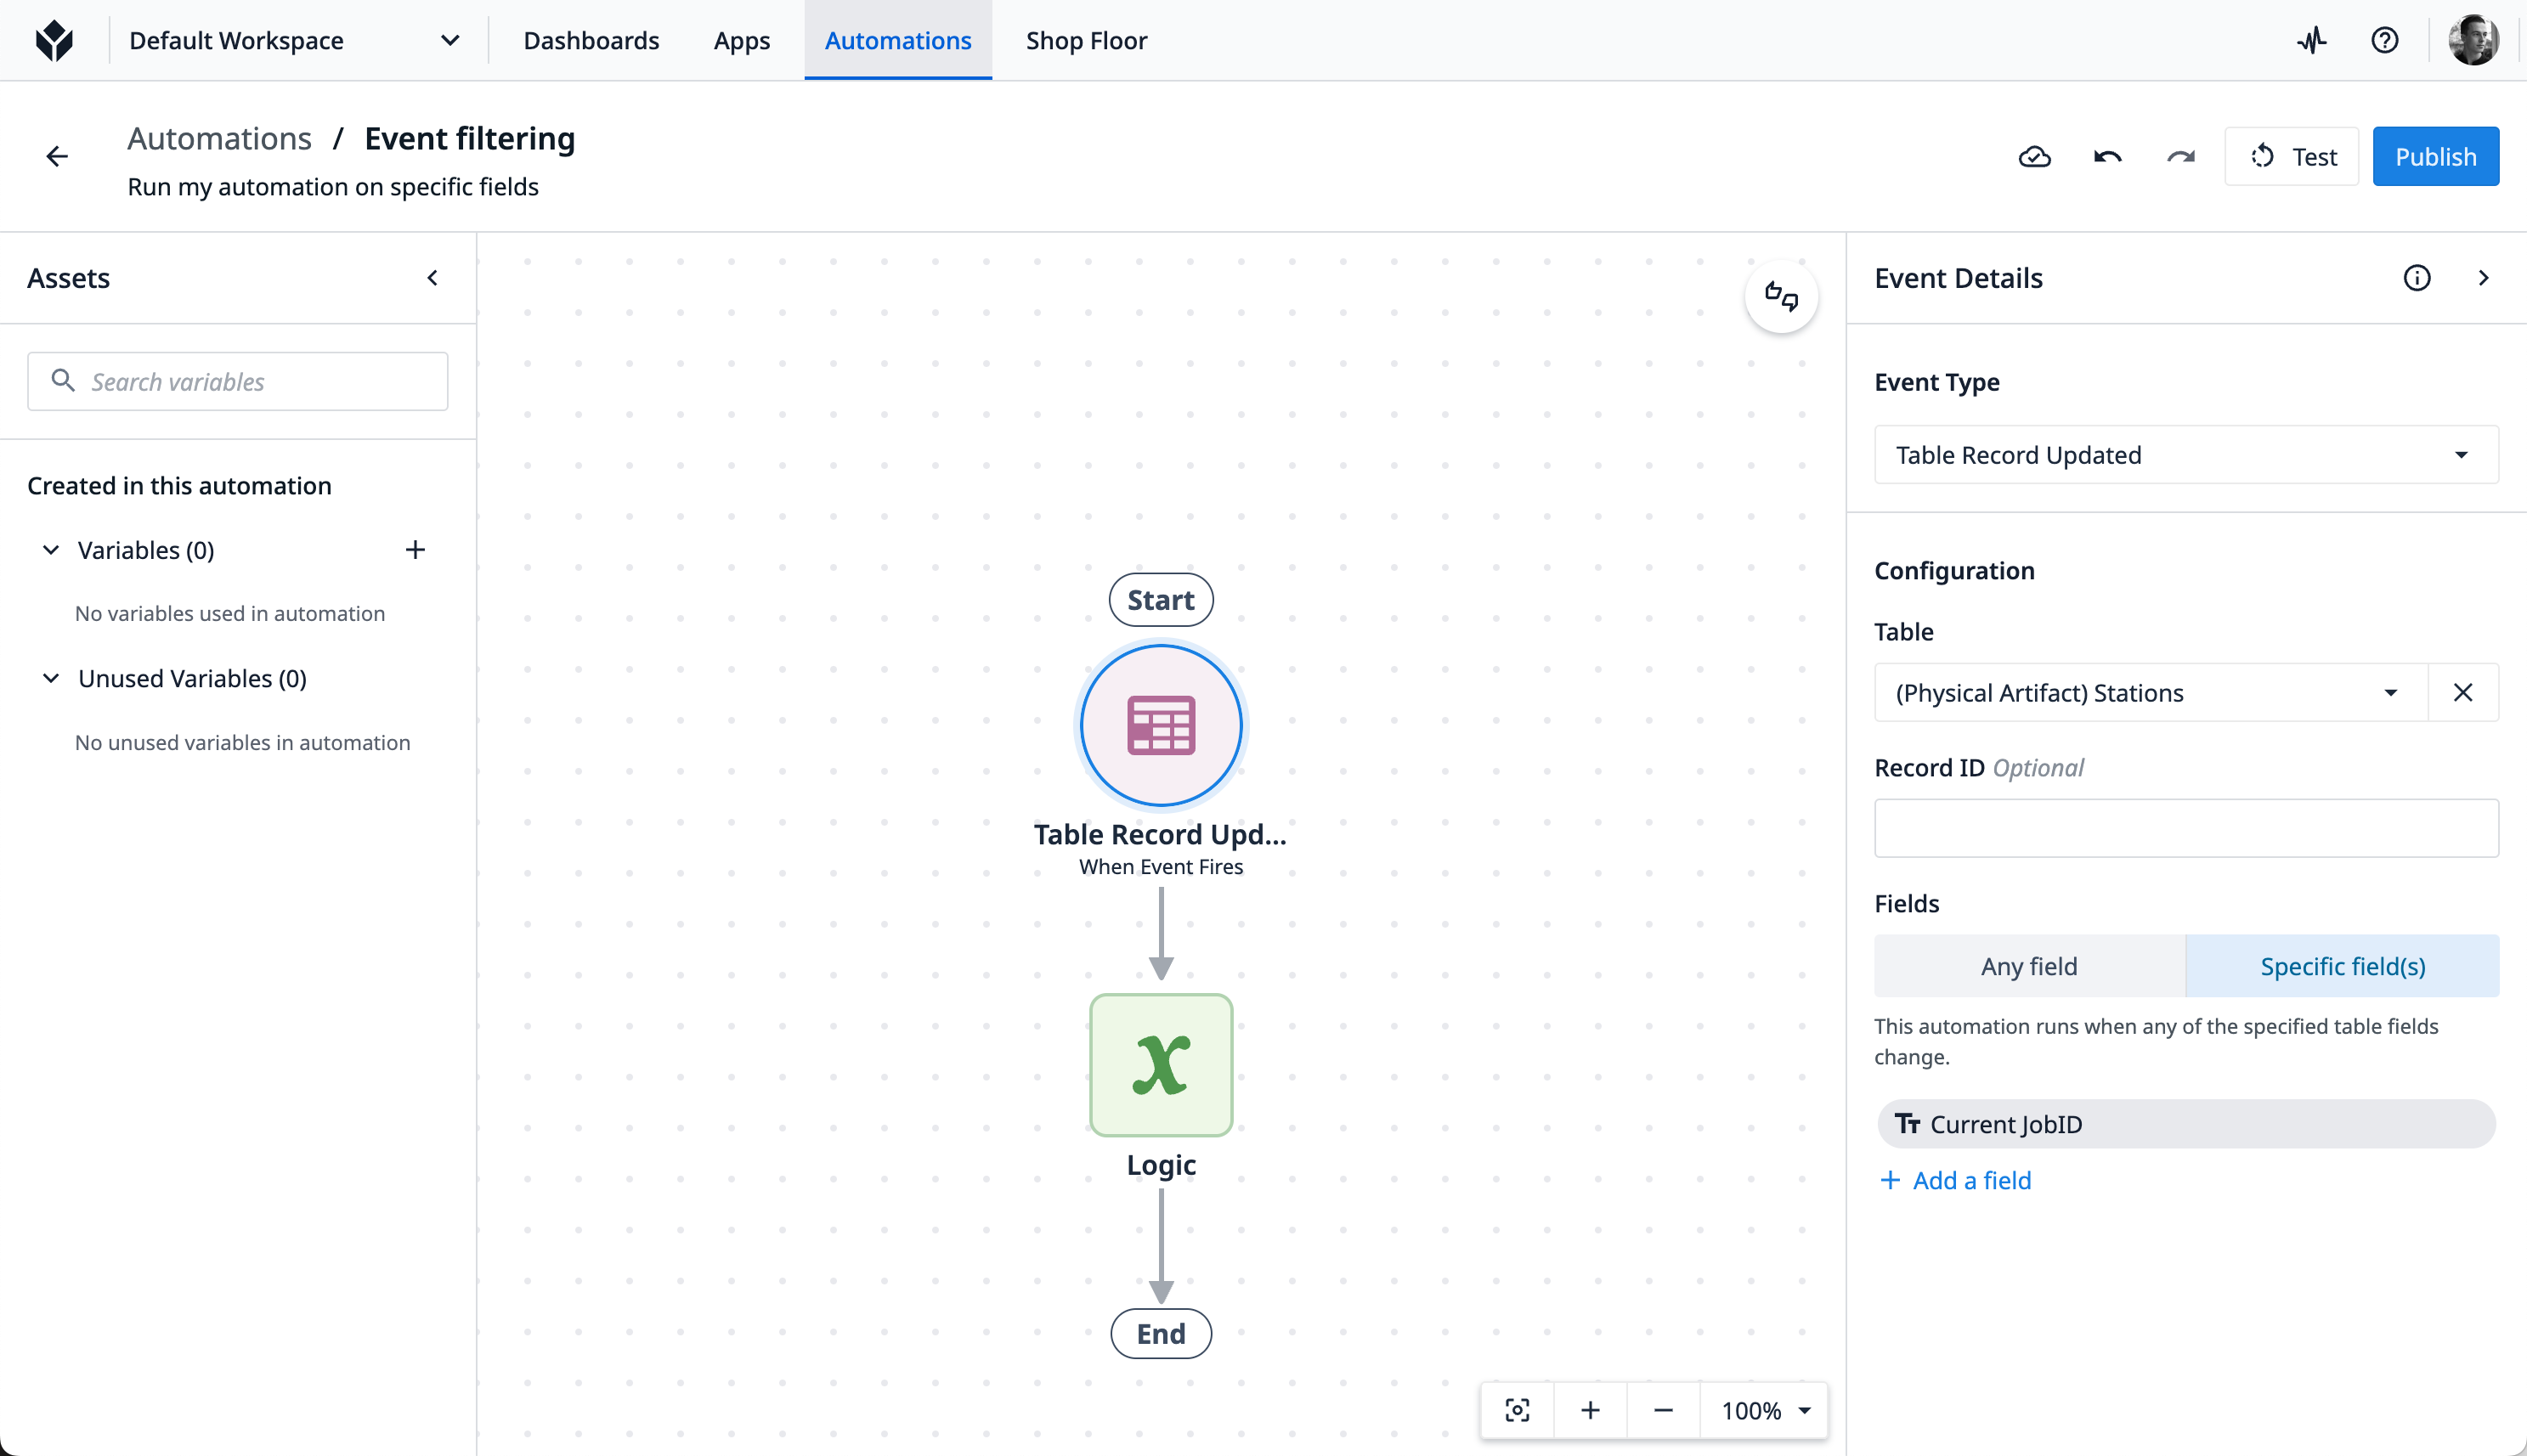Open the Dashboards tab
This screenshot has width=2527, height=1456.
(591, 40)
